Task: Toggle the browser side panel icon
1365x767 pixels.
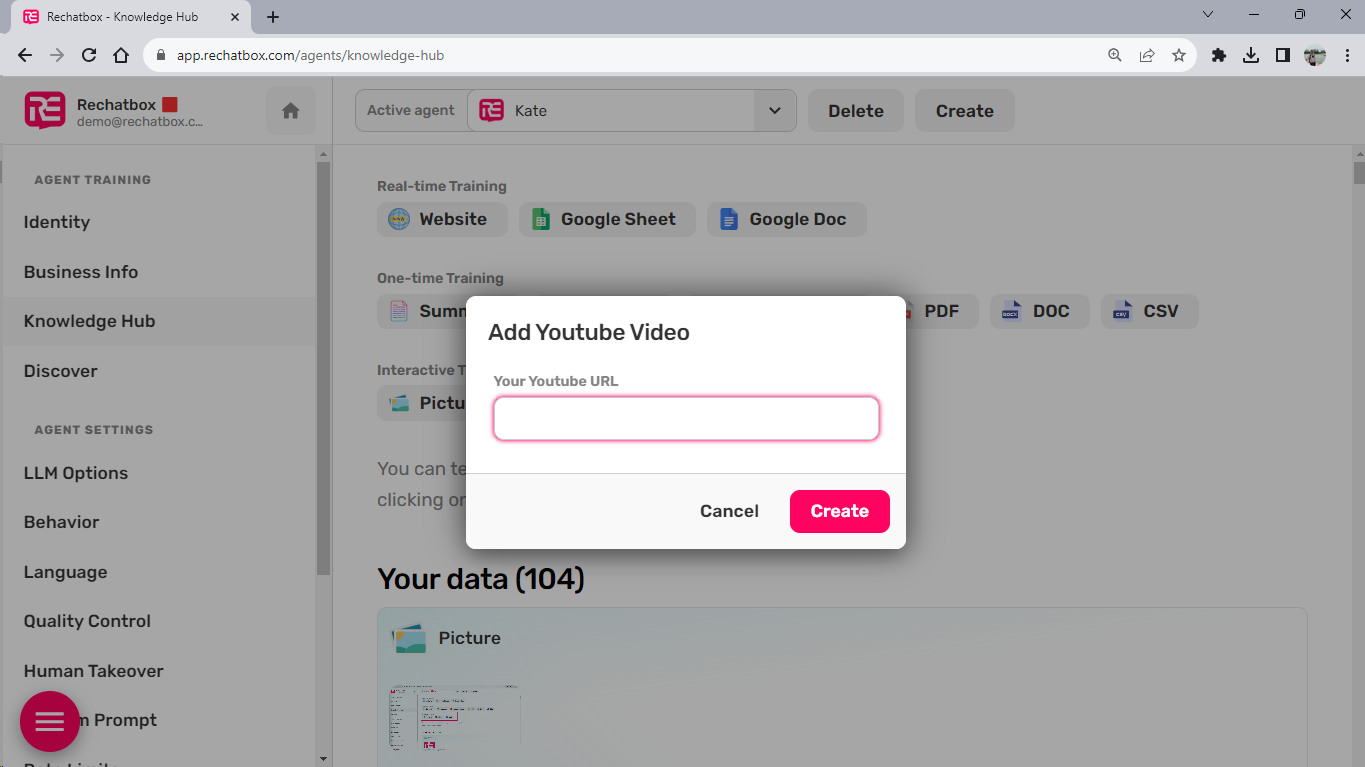Action: tap(1283, 56)
